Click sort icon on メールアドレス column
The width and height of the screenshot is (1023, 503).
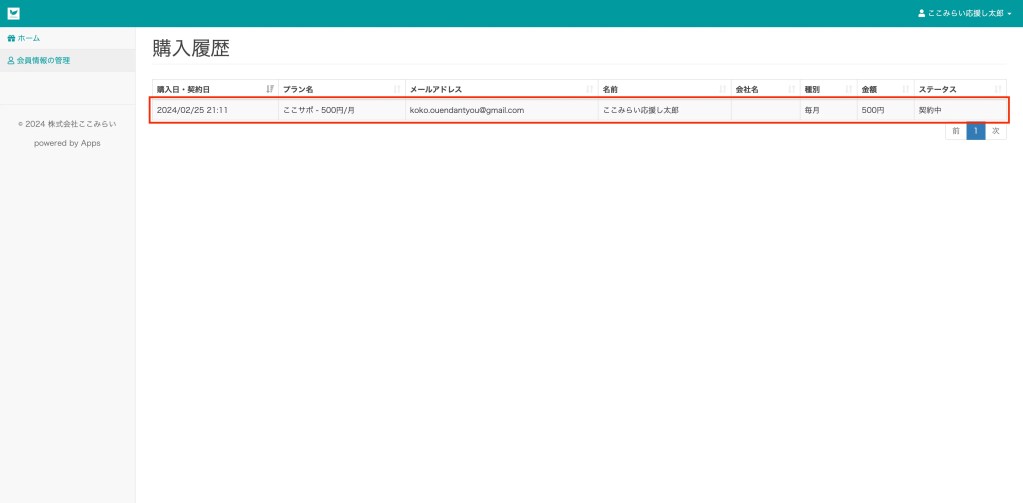point(590,89)
